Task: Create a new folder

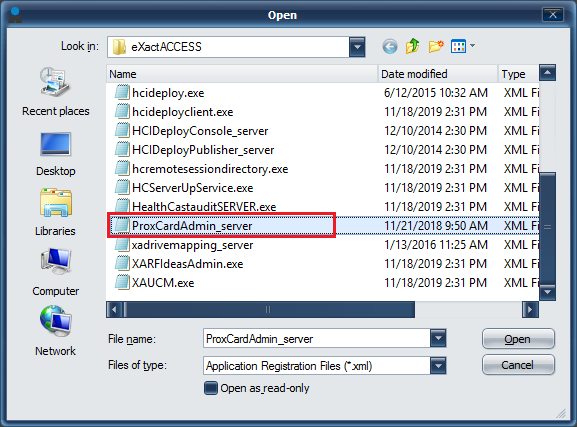Action: (436, 46)
